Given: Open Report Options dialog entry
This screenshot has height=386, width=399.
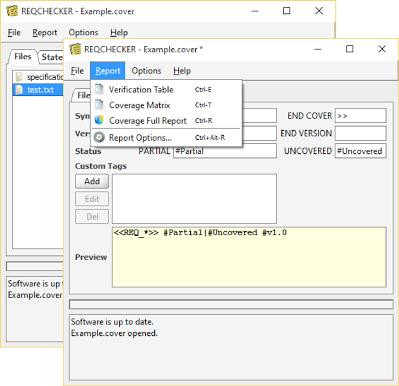Looking at the screenshot, I should (166, 137).
